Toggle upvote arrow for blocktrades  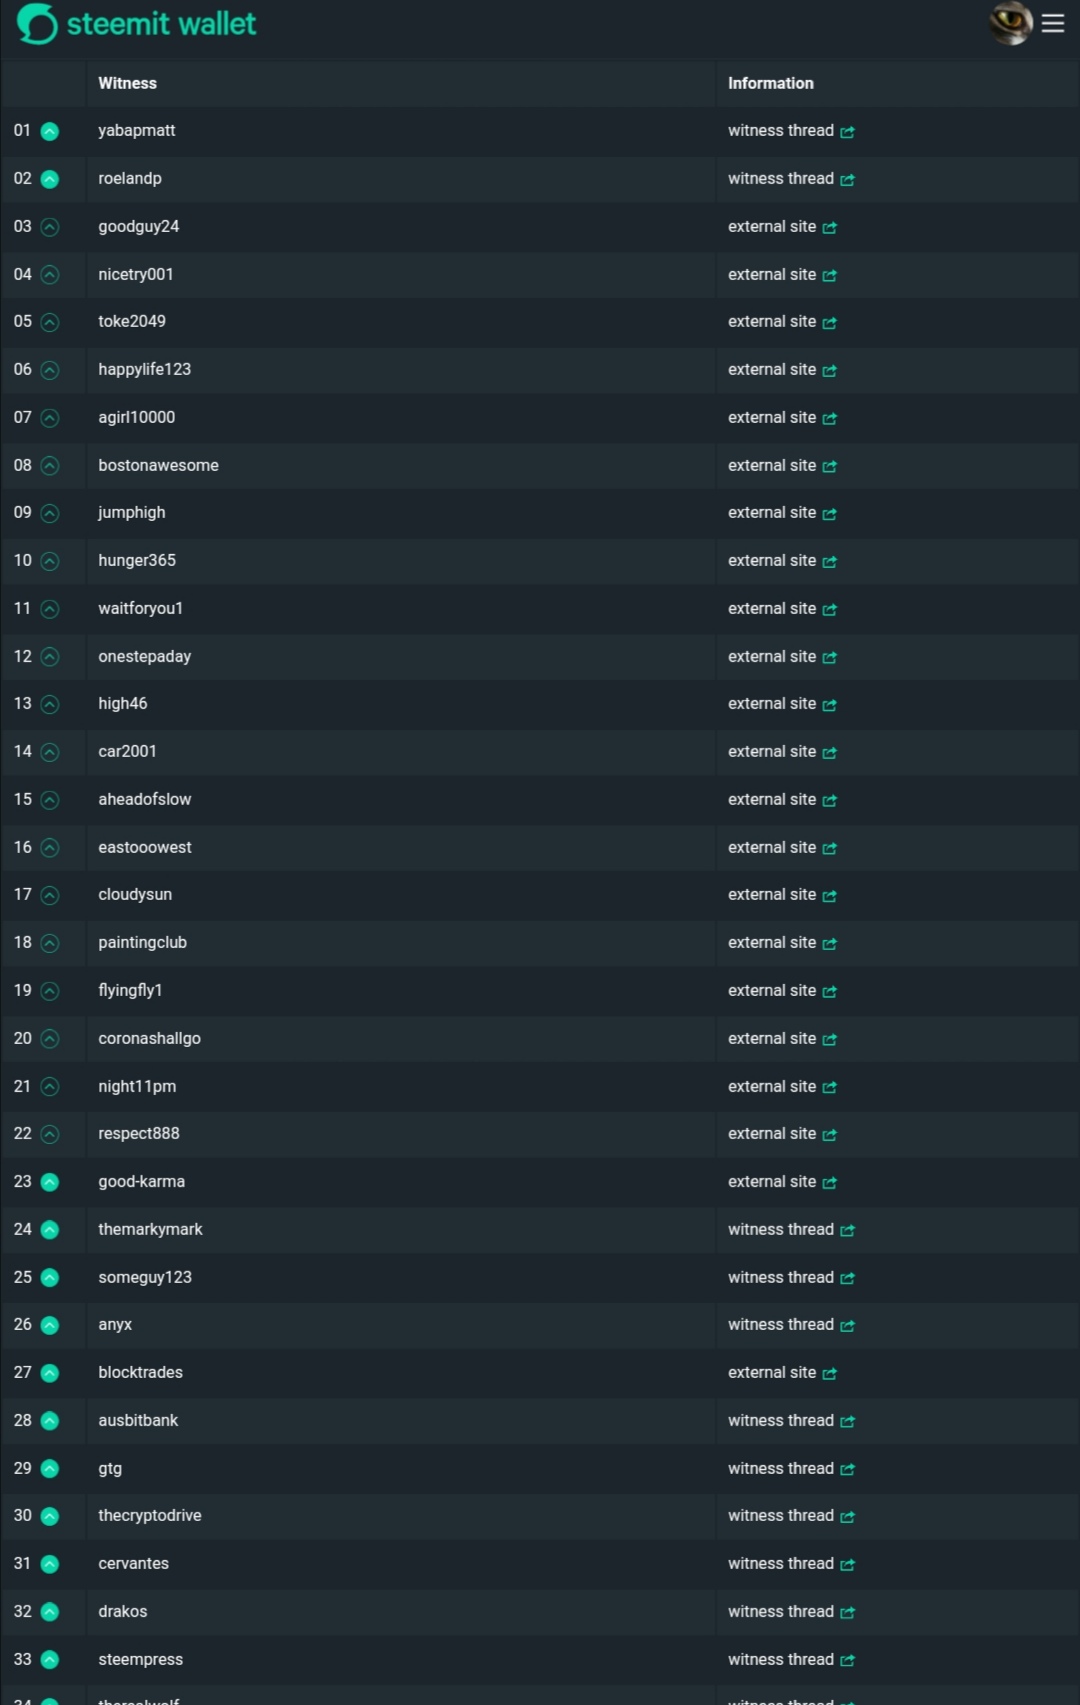coord(50,1373)
